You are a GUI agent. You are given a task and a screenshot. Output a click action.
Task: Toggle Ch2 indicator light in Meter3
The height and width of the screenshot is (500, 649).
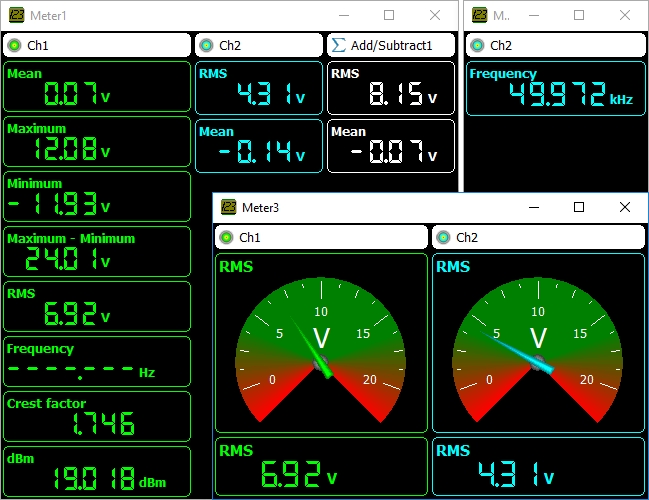click(x=443, y=237)
